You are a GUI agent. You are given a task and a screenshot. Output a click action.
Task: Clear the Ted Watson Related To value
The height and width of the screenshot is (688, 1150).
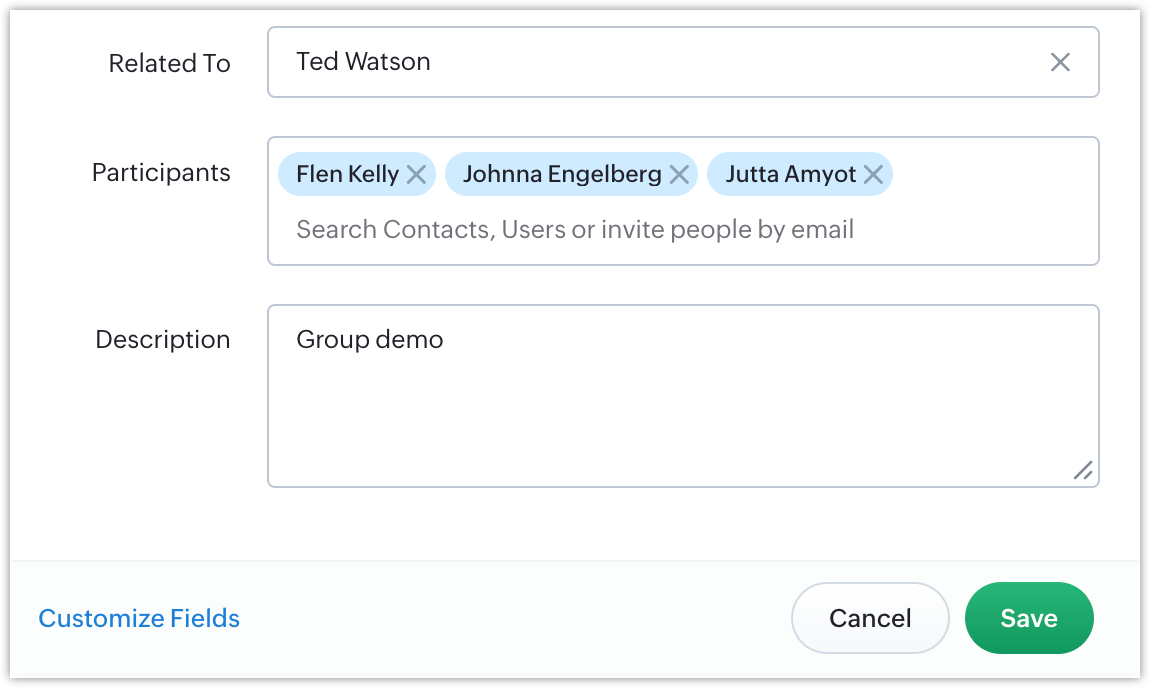point(1060,62)
